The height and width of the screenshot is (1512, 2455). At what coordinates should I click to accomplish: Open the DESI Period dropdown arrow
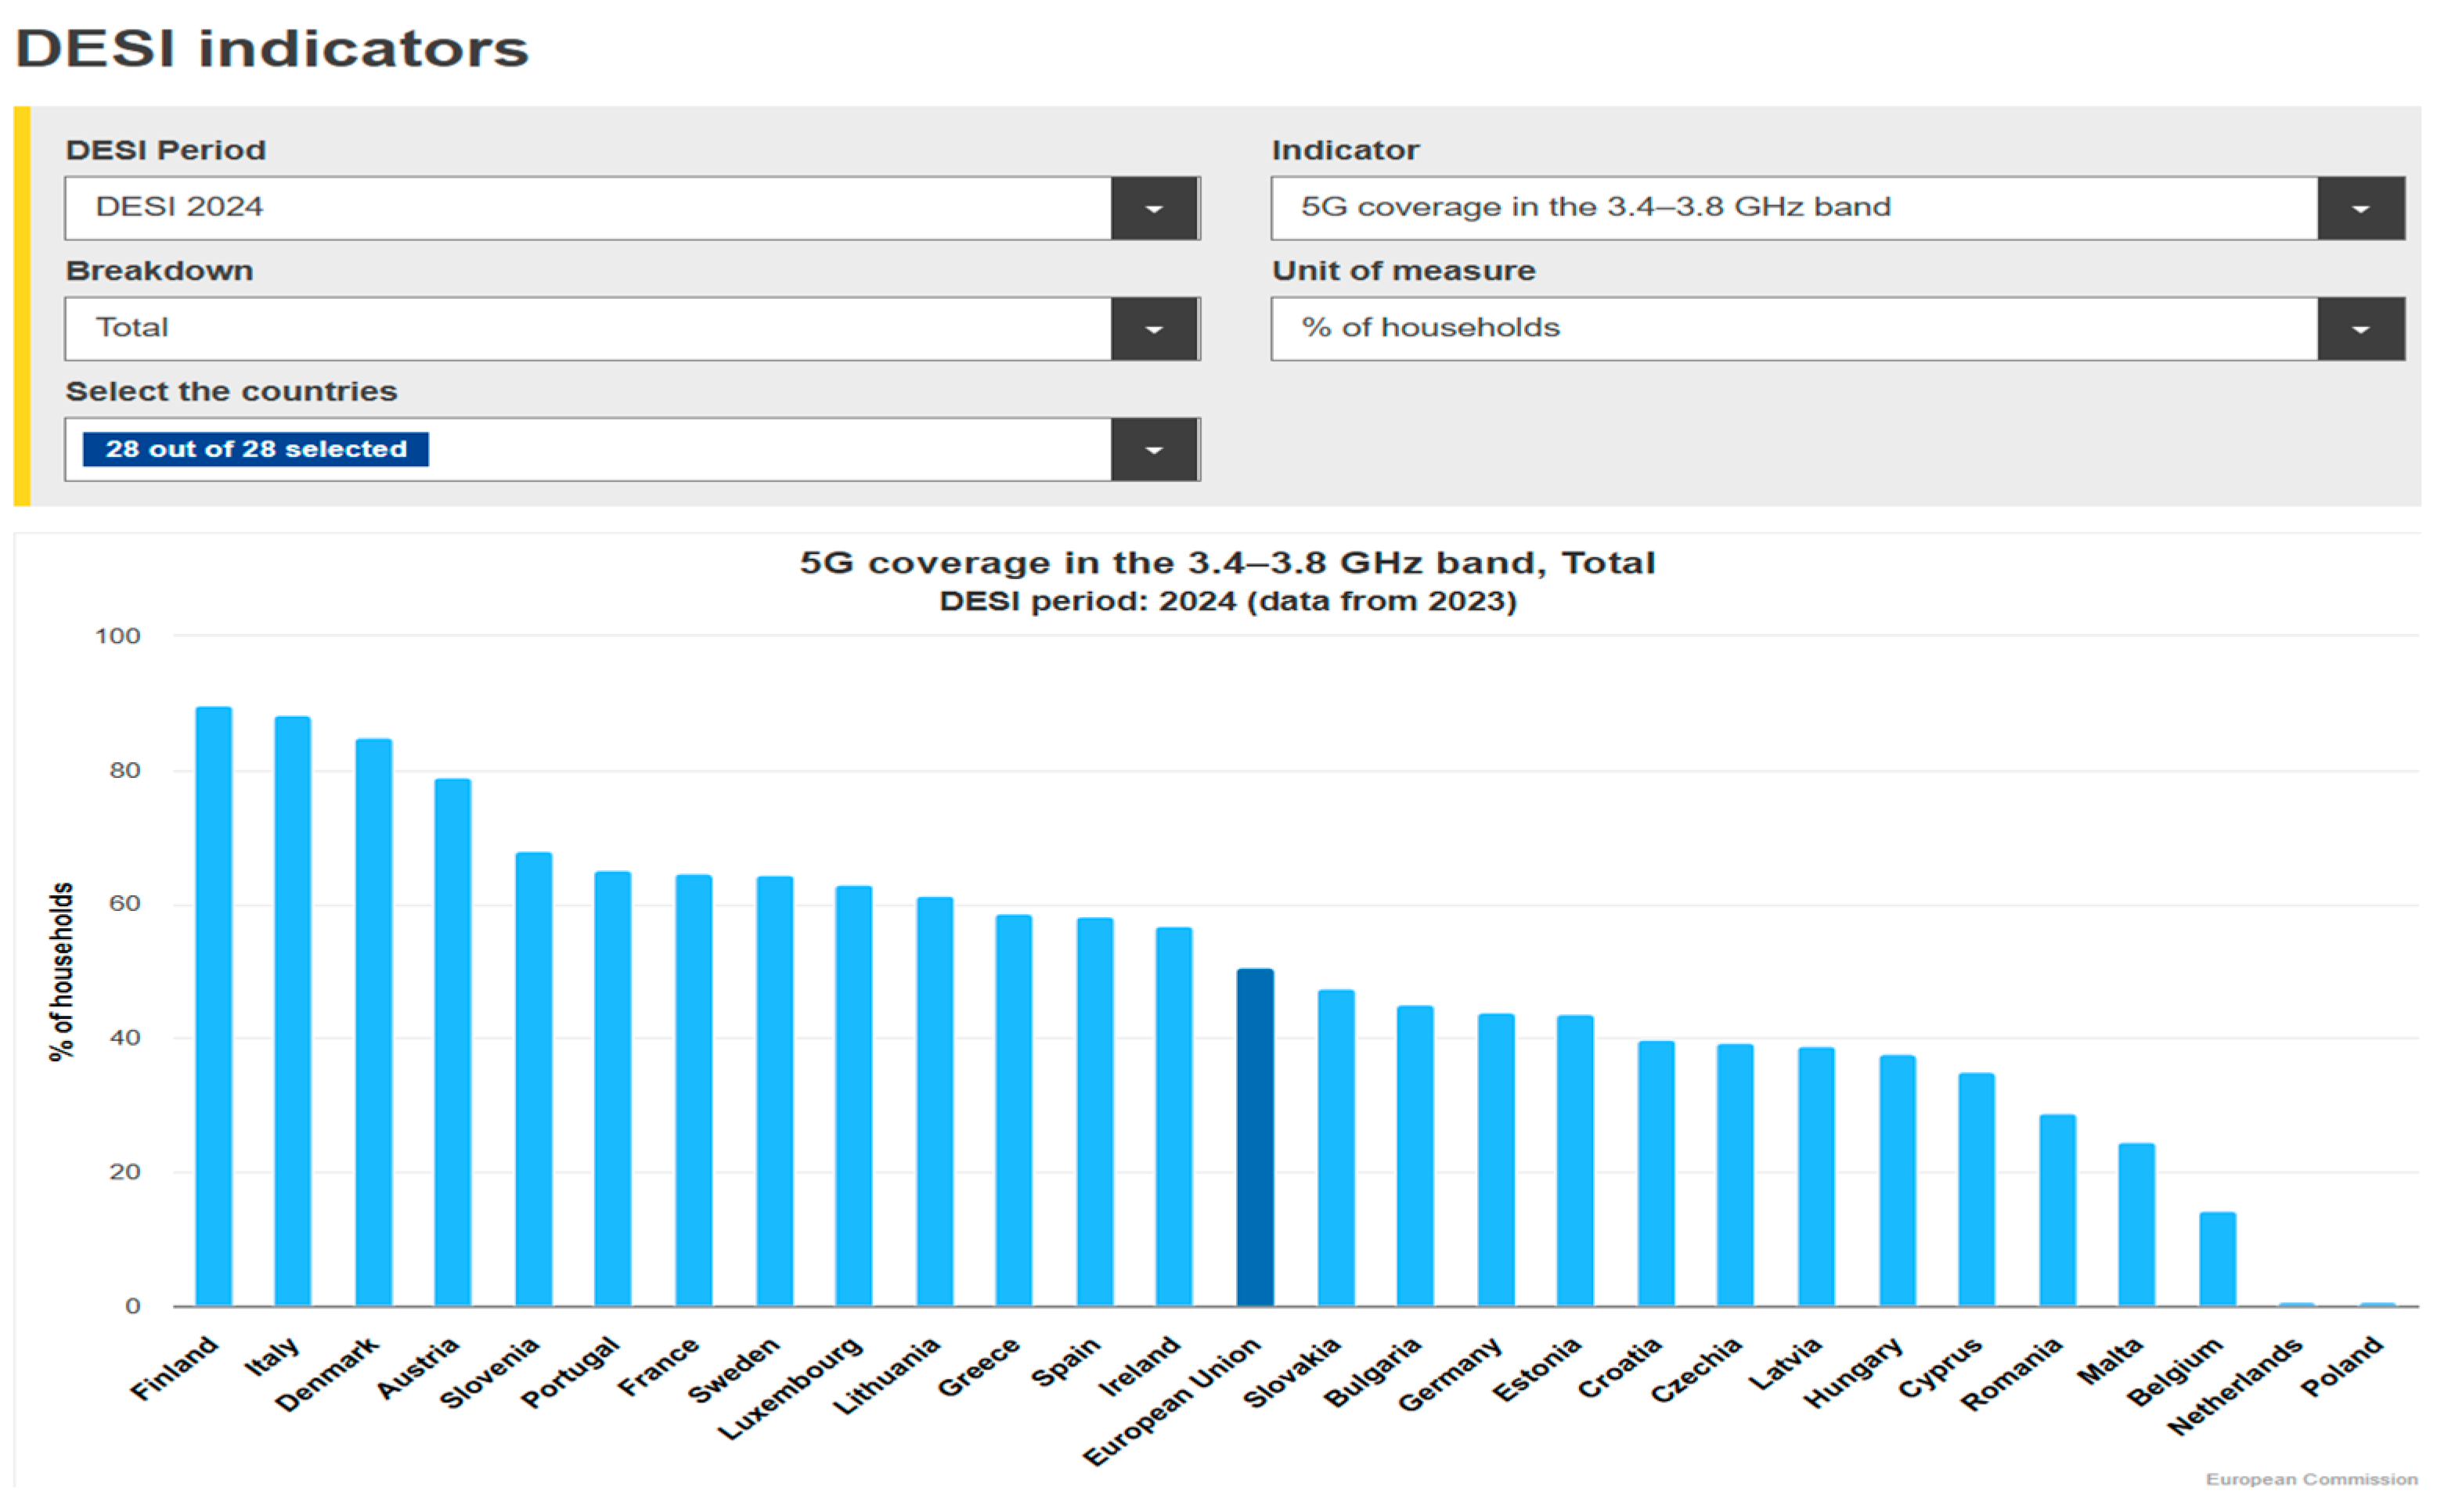(1154, 208)
